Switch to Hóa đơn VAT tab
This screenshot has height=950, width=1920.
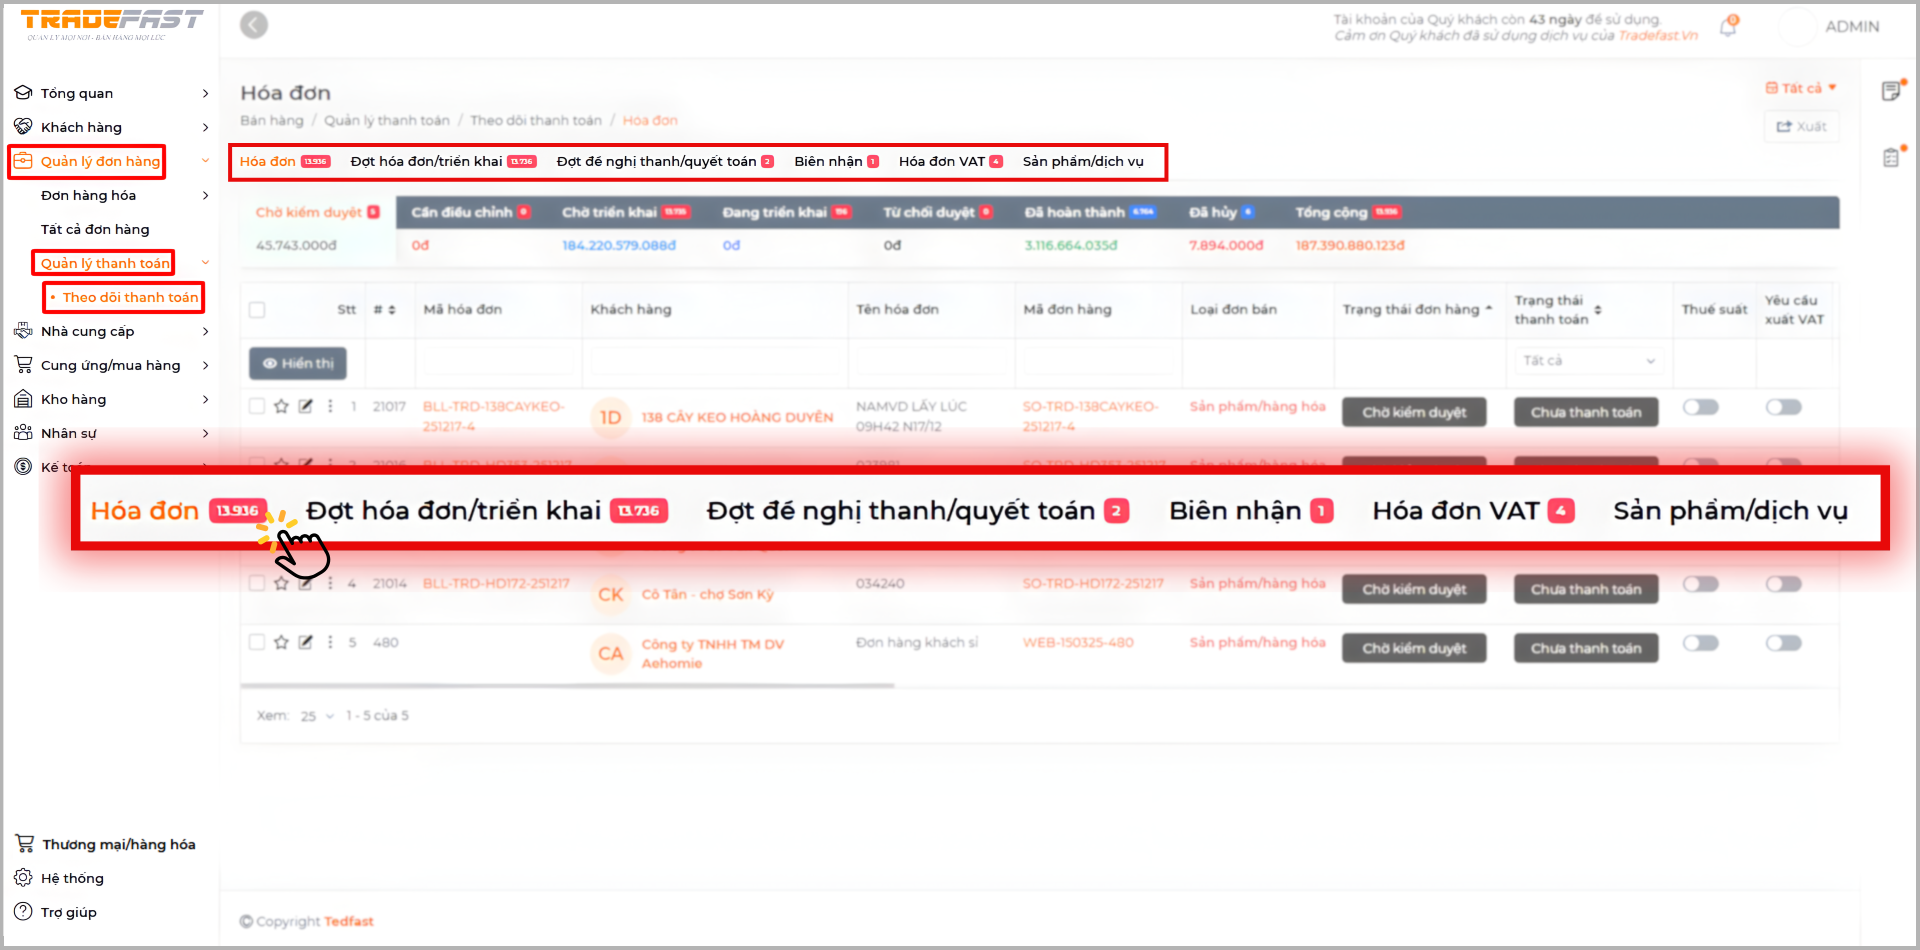941,161
